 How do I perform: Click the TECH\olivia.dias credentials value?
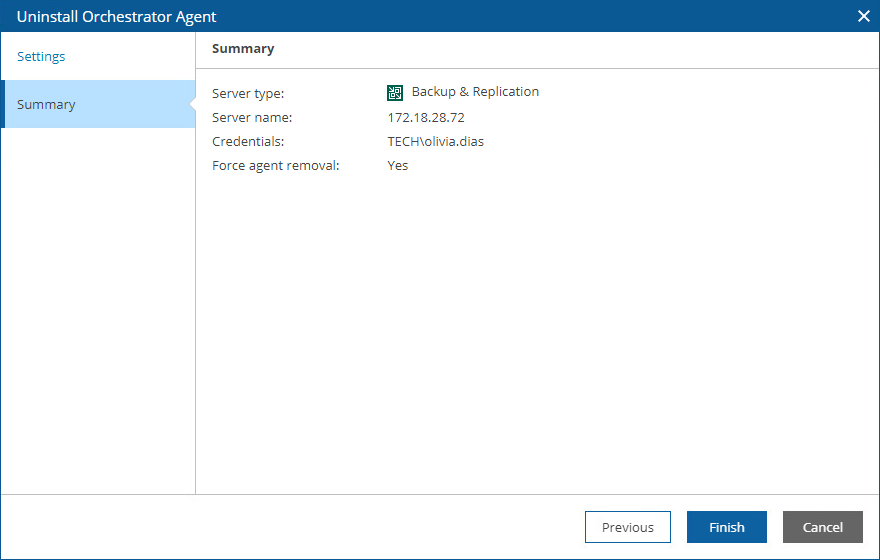[x=435, y=142]
